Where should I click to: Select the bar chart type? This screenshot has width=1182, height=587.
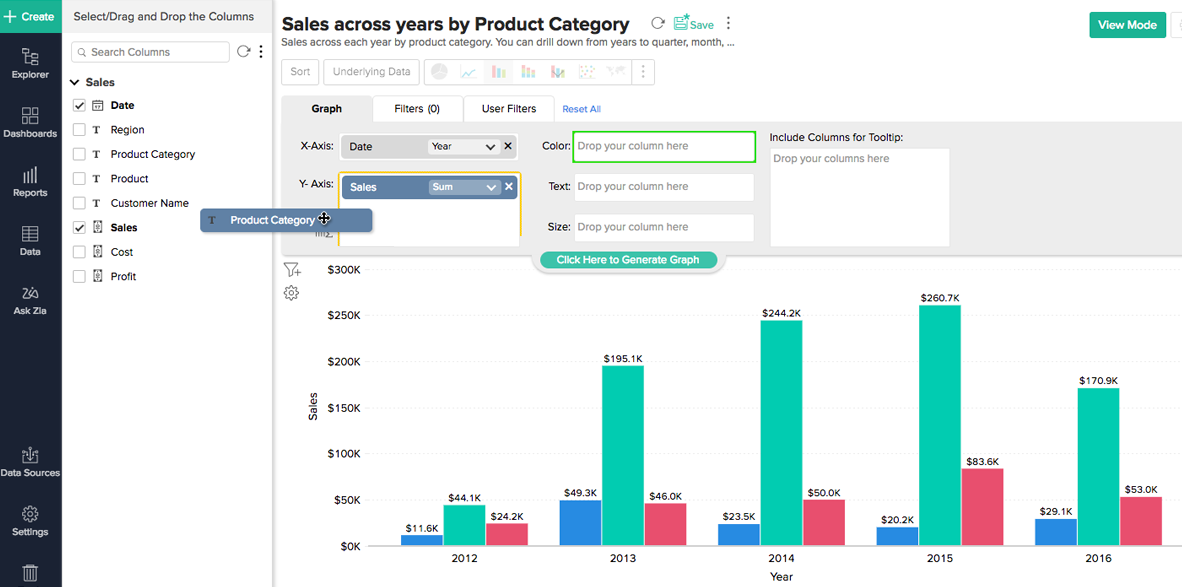tap(498, 72)
